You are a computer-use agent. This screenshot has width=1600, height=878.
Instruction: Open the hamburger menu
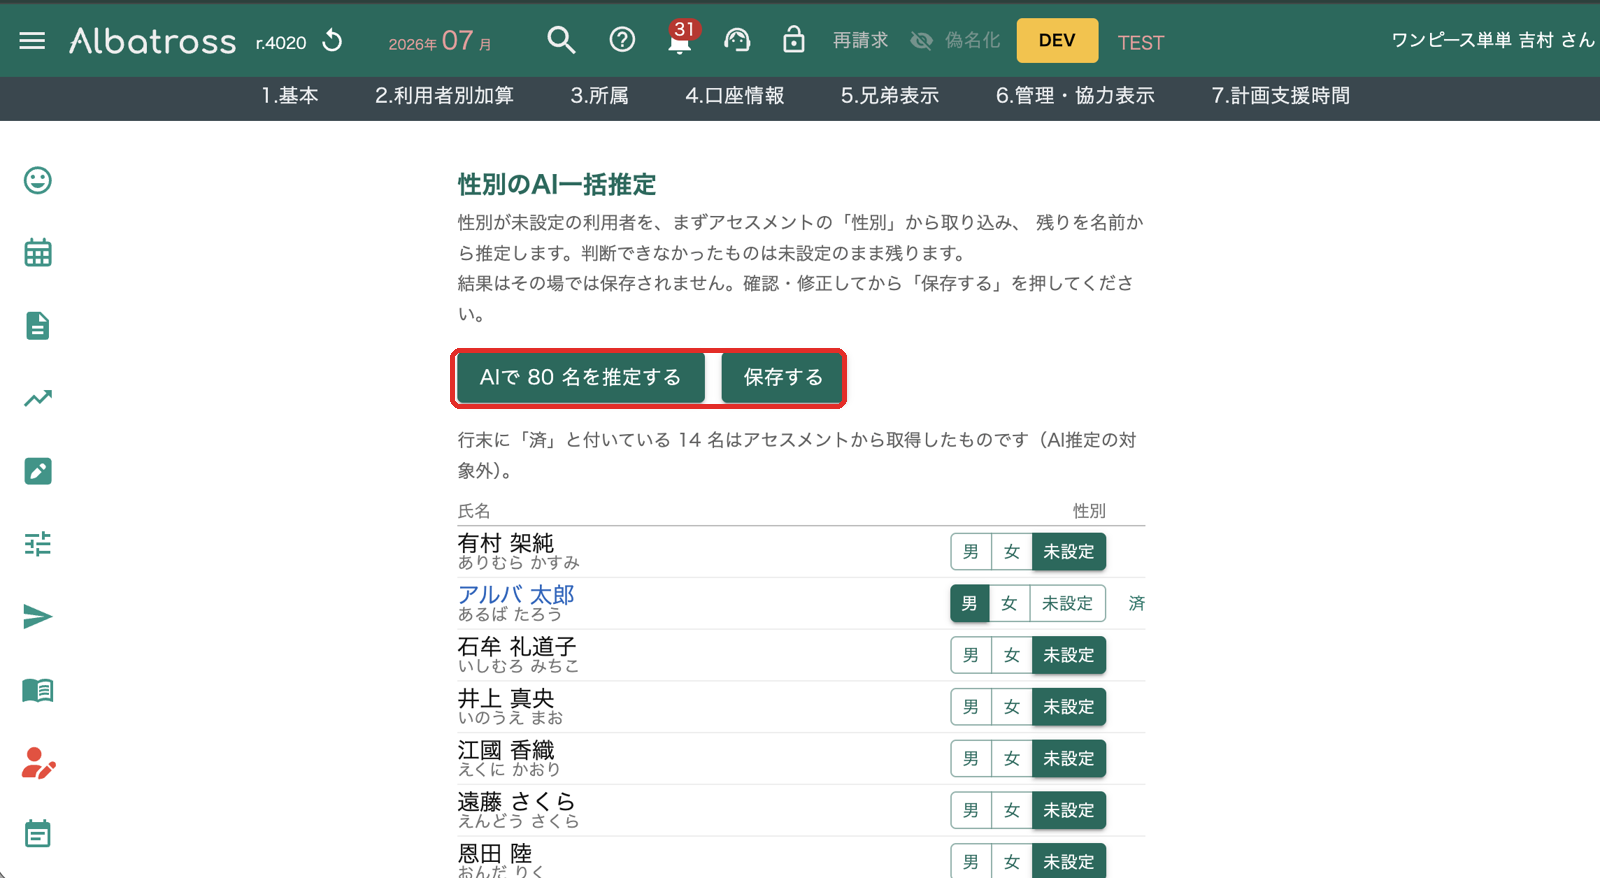(32, 41)
